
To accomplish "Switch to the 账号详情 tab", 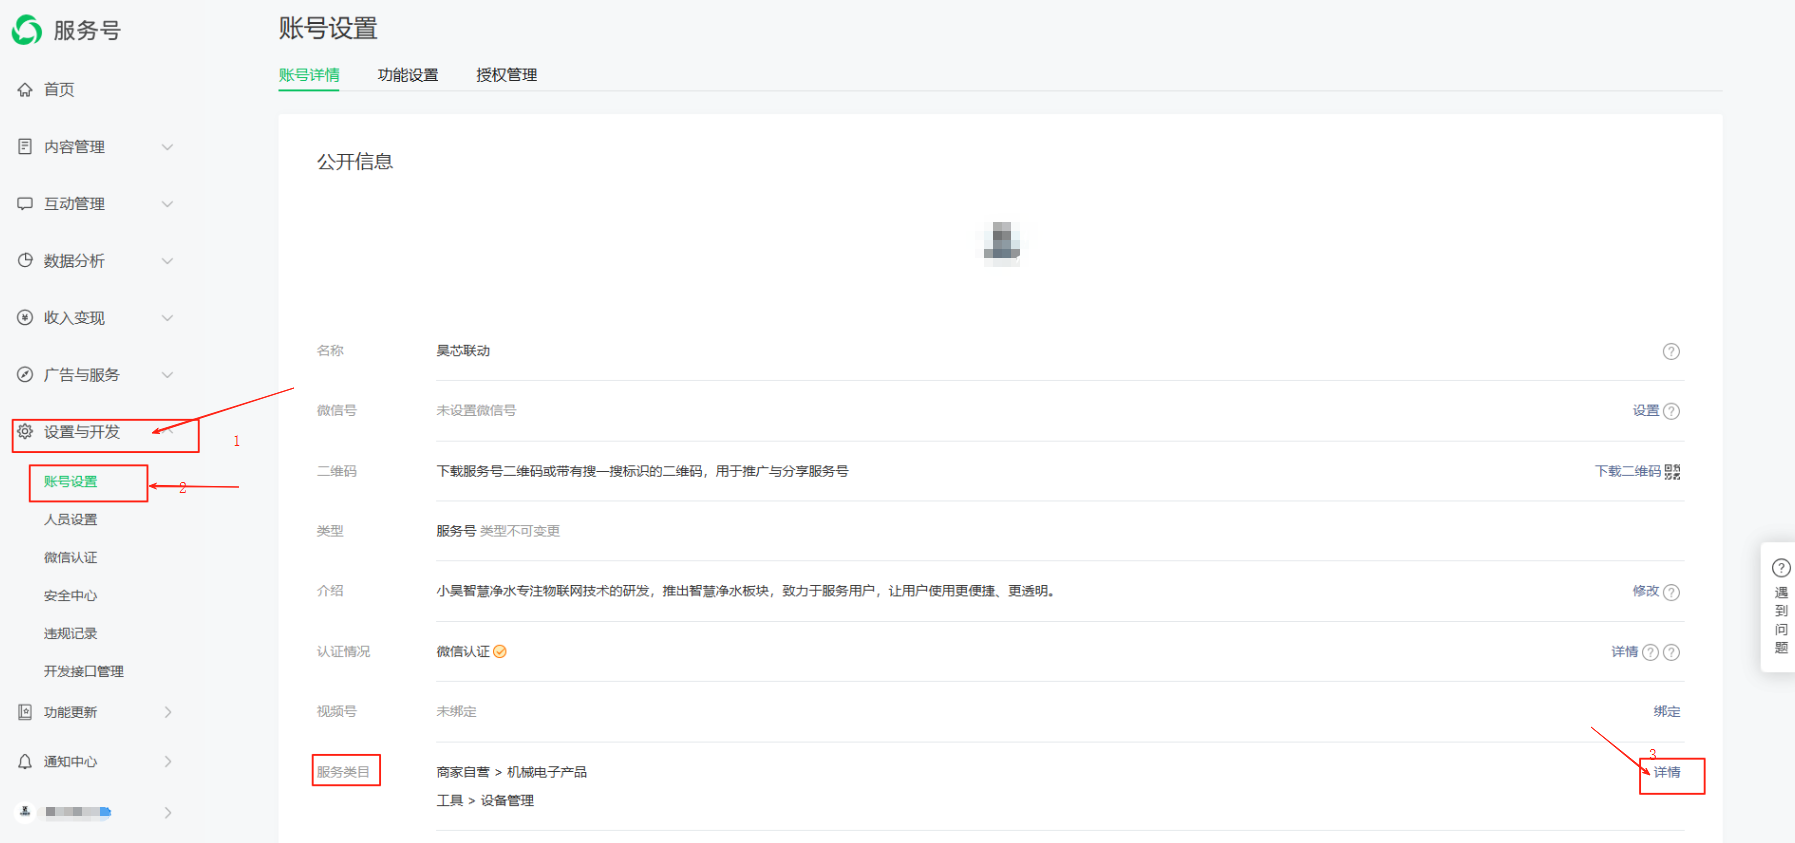I will 309,75.
